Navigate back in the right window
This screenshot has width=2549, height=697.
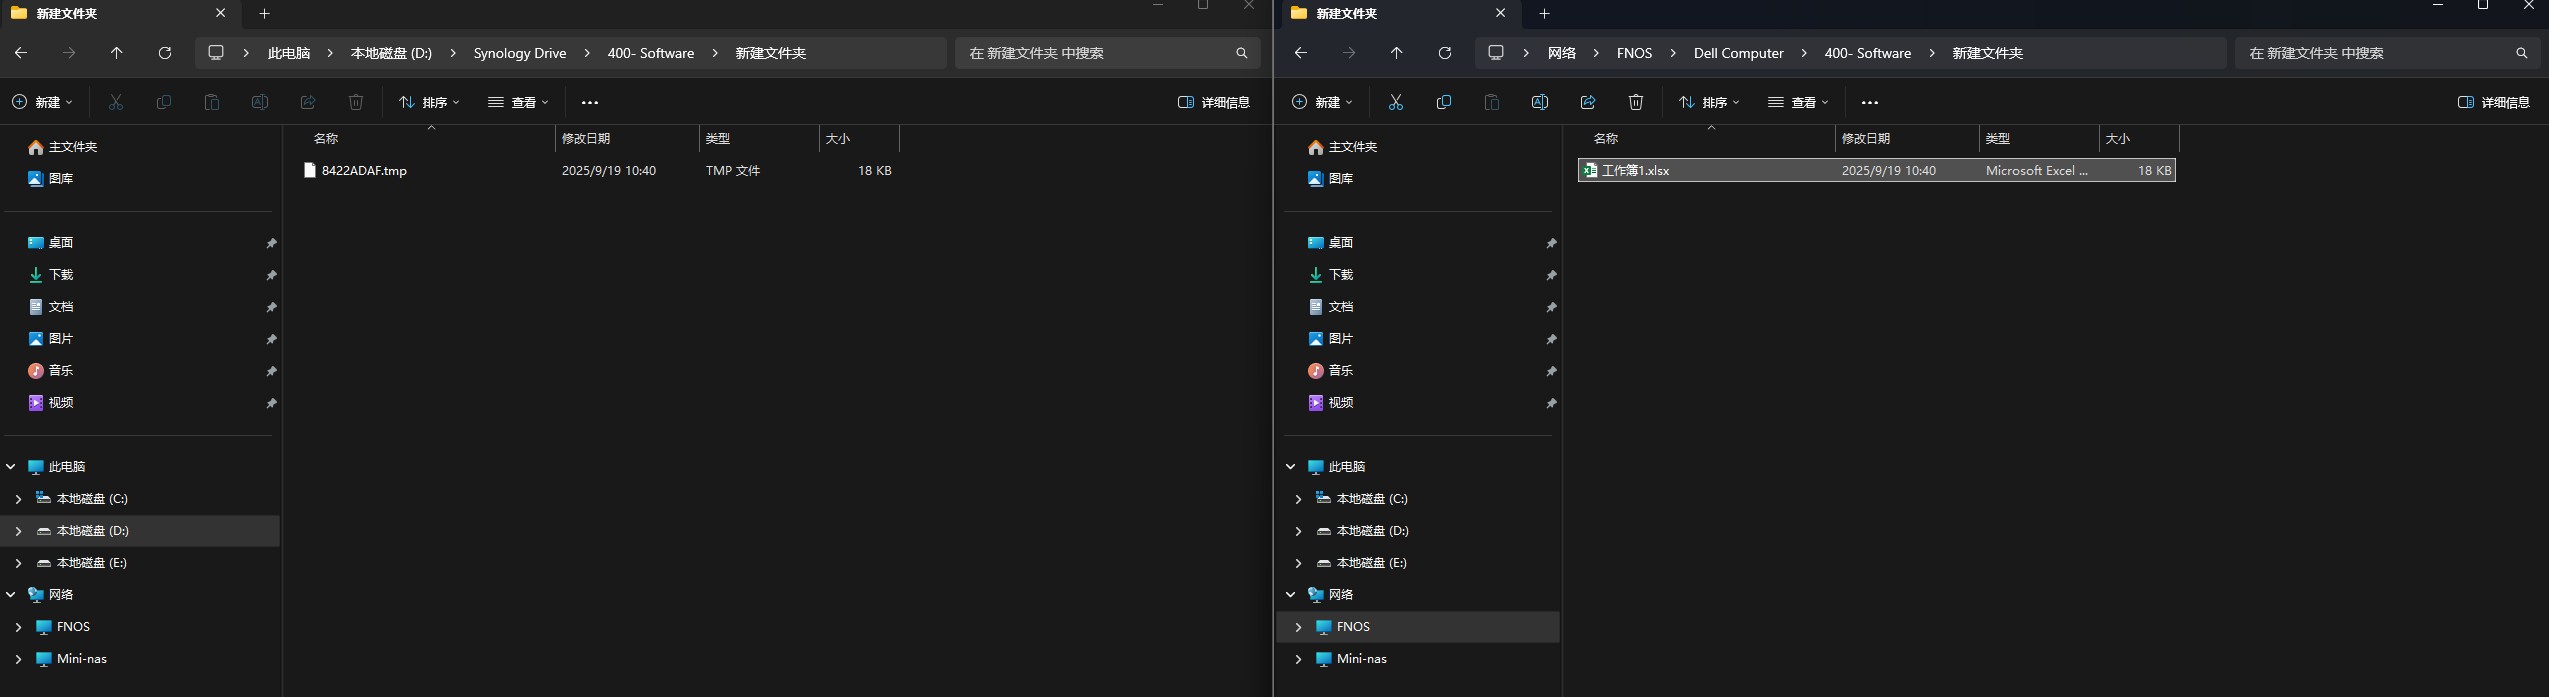pyautogui.click(x=1300, y=53)
